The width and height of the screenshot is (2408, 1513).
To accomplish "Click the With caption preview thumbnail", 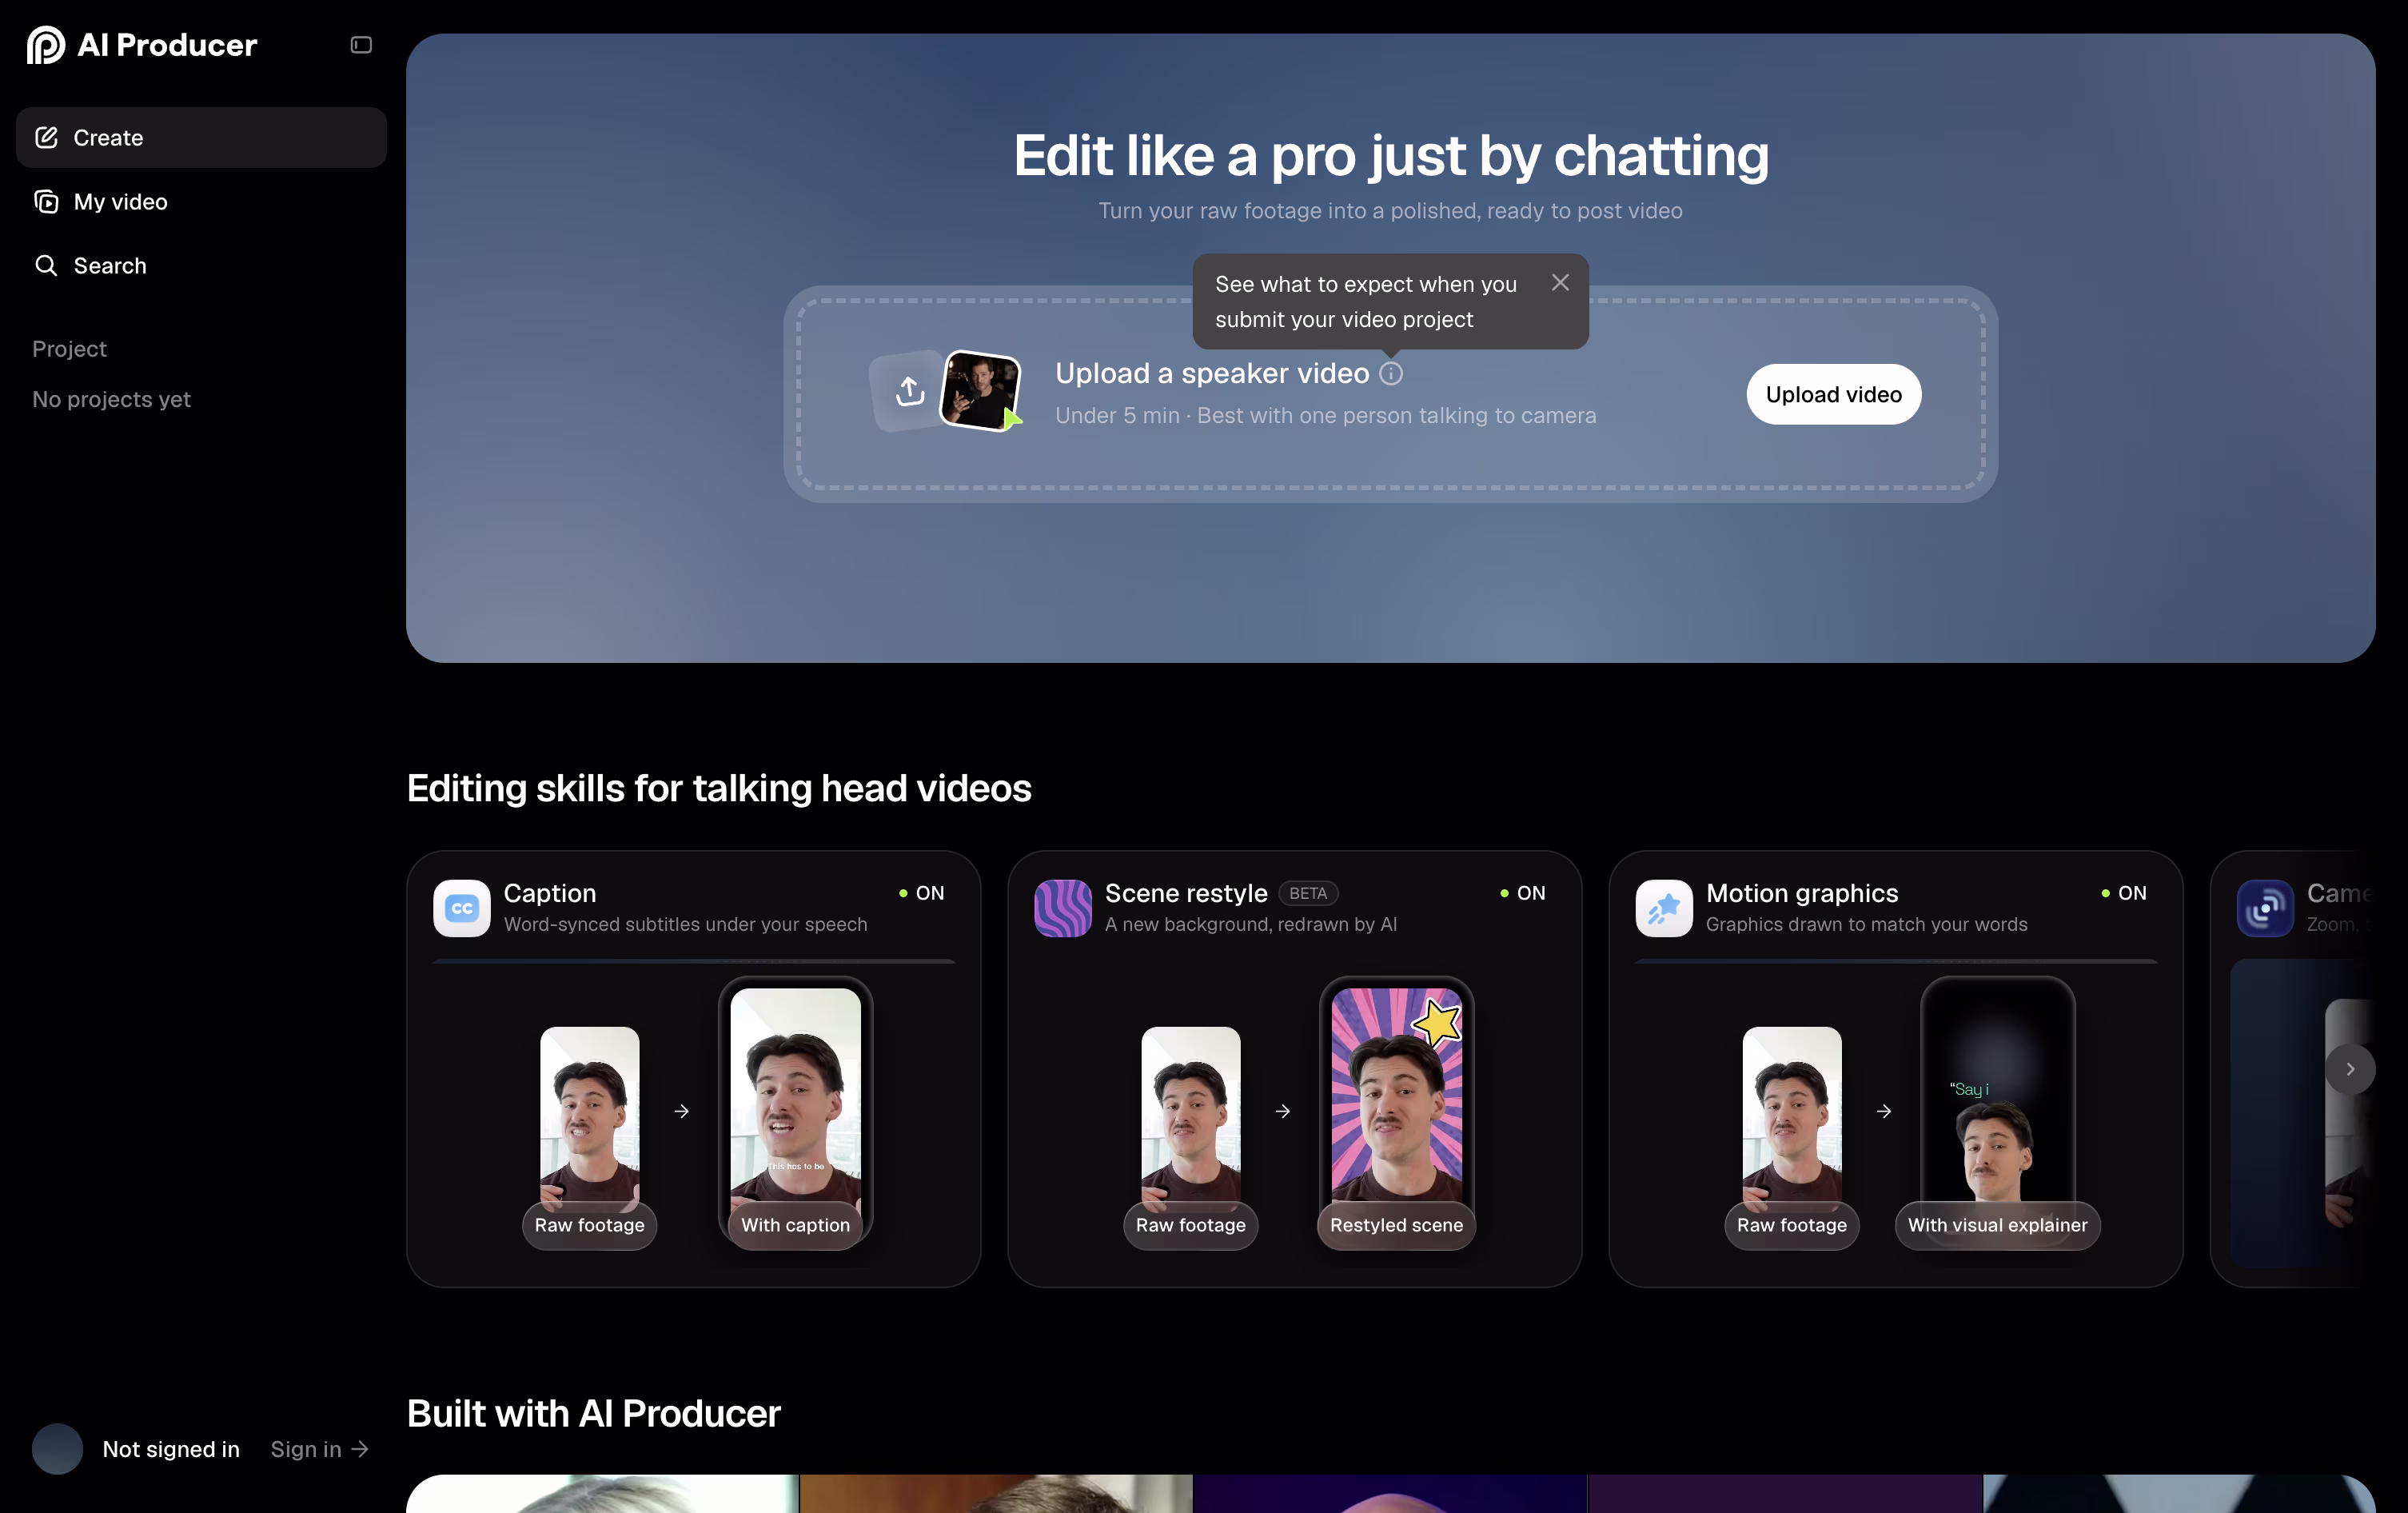I will click(796, 1110).
